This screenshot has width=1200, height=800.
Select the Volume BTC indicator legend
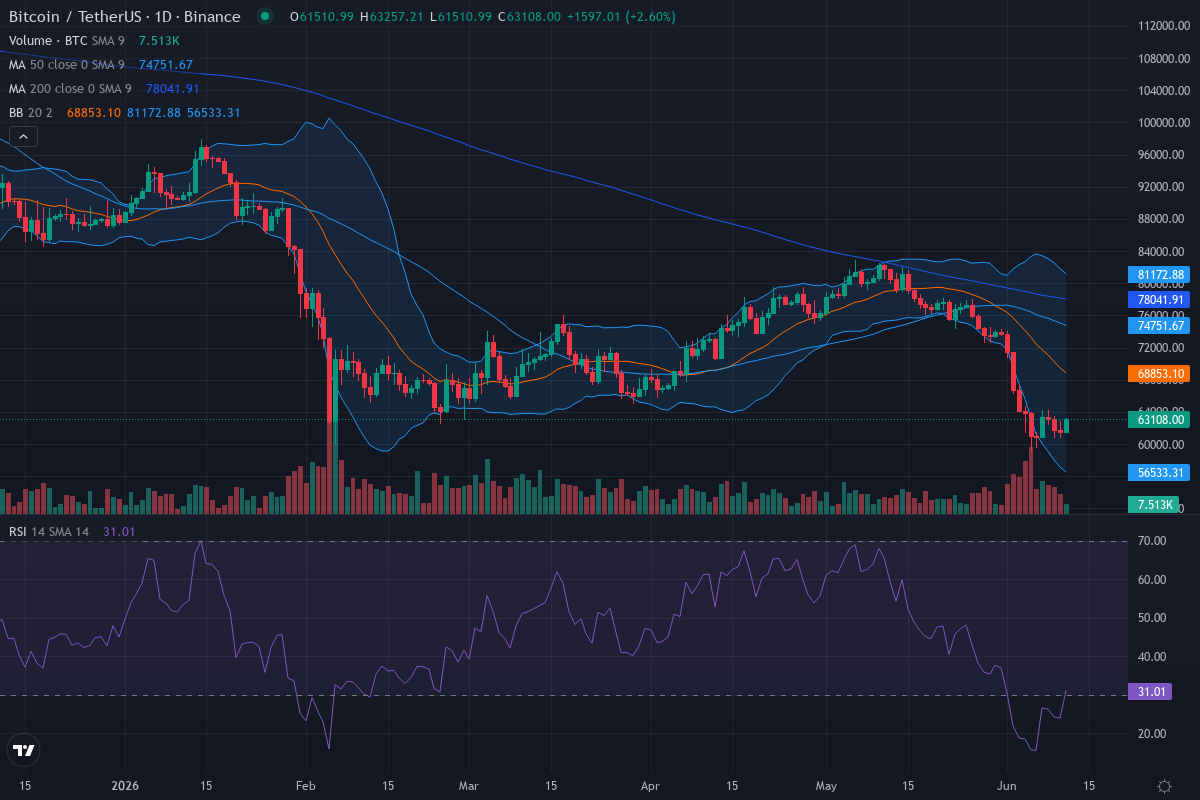tap(69, 40)
